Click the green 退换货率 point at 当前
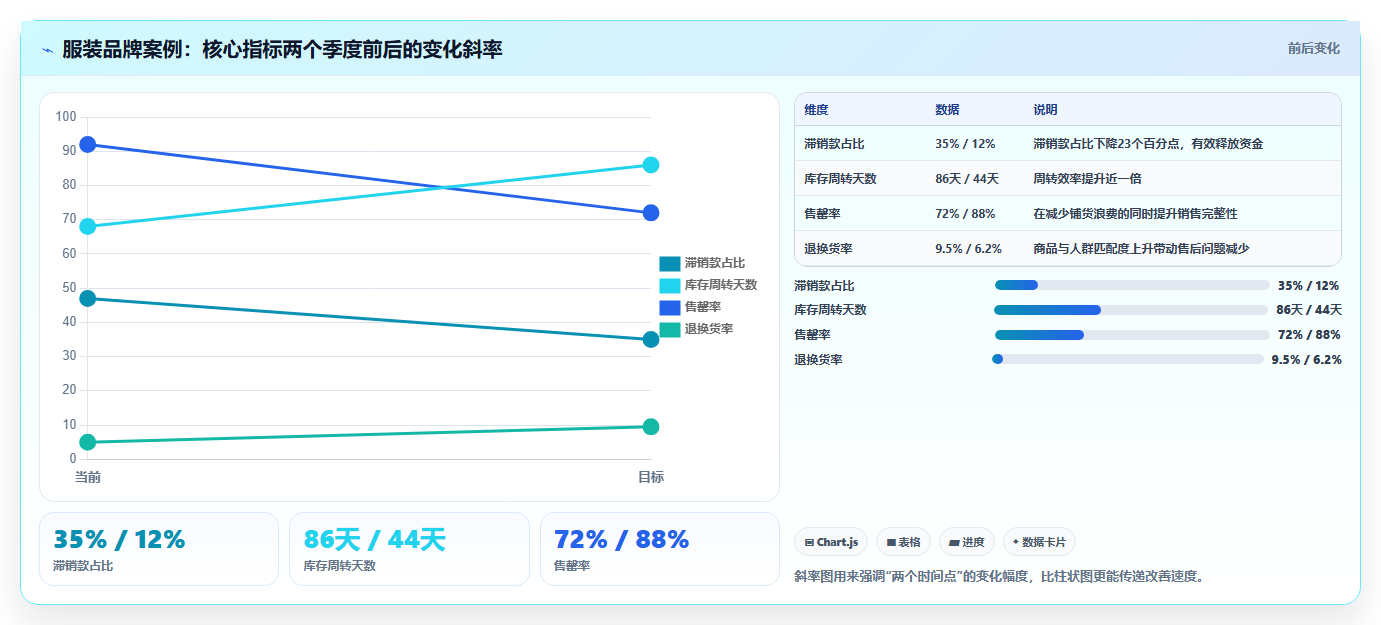Viewport: 1381px width, 625px height. coord(88,442)
